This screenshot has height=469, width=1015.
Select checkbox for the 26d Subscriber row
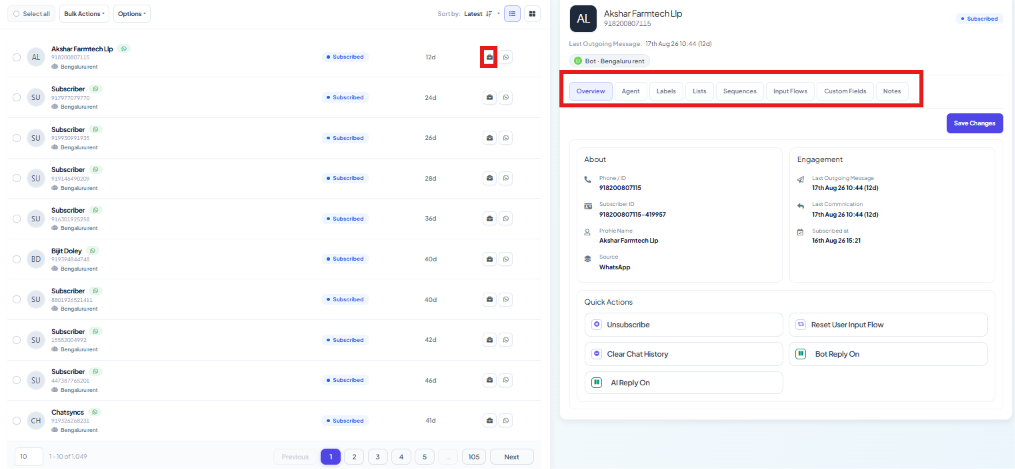17,138
